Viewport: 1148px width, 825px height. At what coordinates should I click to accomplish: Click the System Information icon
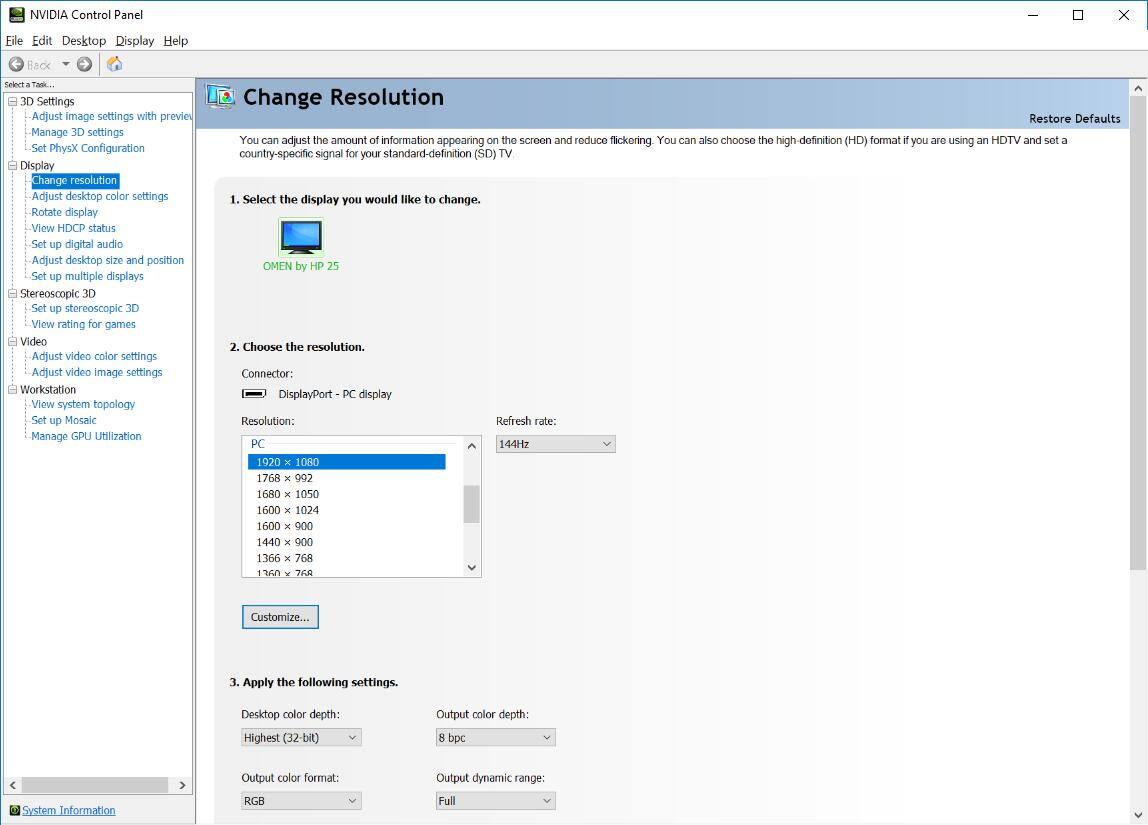14,810
